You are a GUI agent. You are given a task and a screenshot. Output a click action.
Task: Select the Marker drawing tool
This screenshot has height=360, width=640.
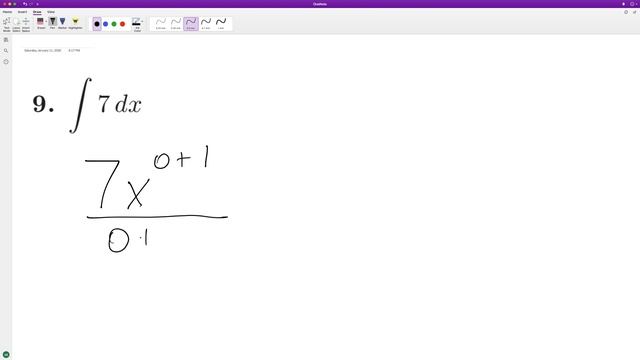(x=62, y=23)
